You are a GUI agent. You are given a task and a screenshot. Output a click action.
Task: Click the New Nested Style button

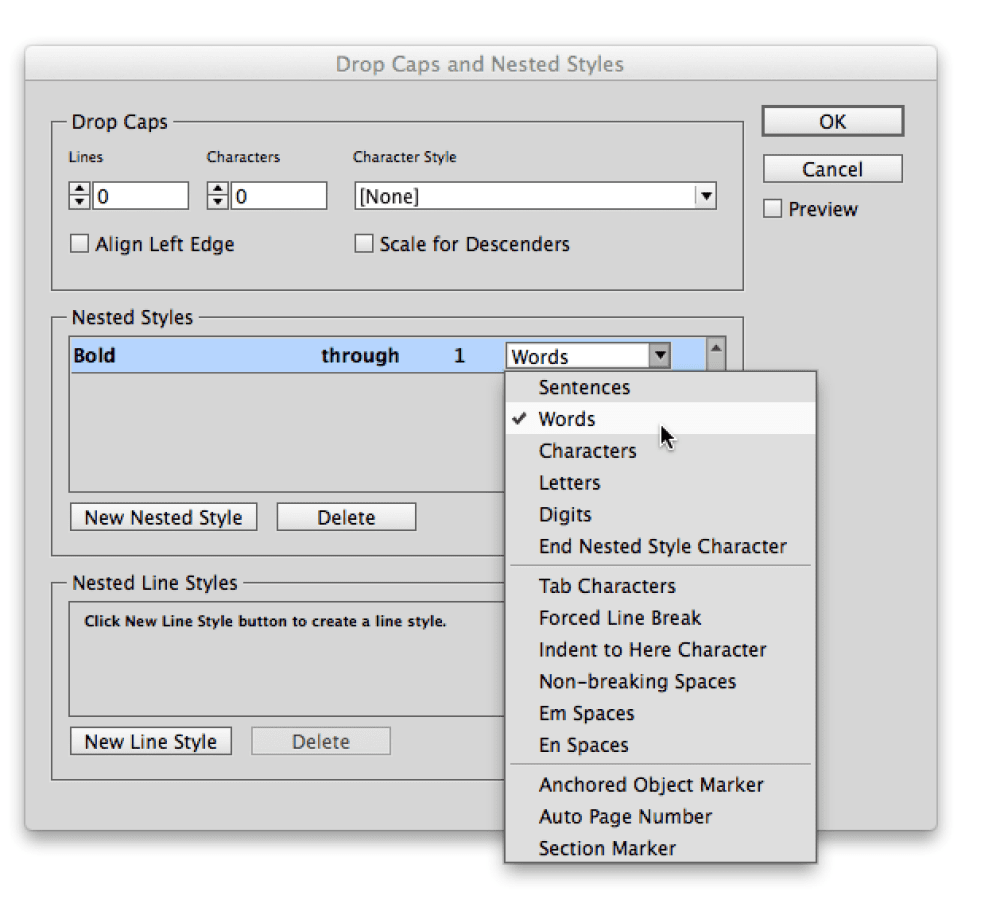tap(163, 517)
